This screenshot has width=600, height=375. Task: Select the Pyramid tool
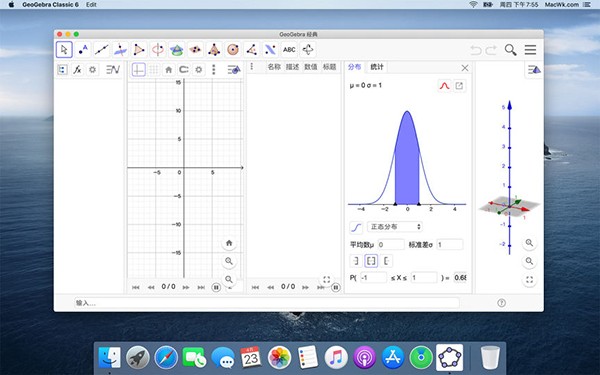tap(214, 50)
